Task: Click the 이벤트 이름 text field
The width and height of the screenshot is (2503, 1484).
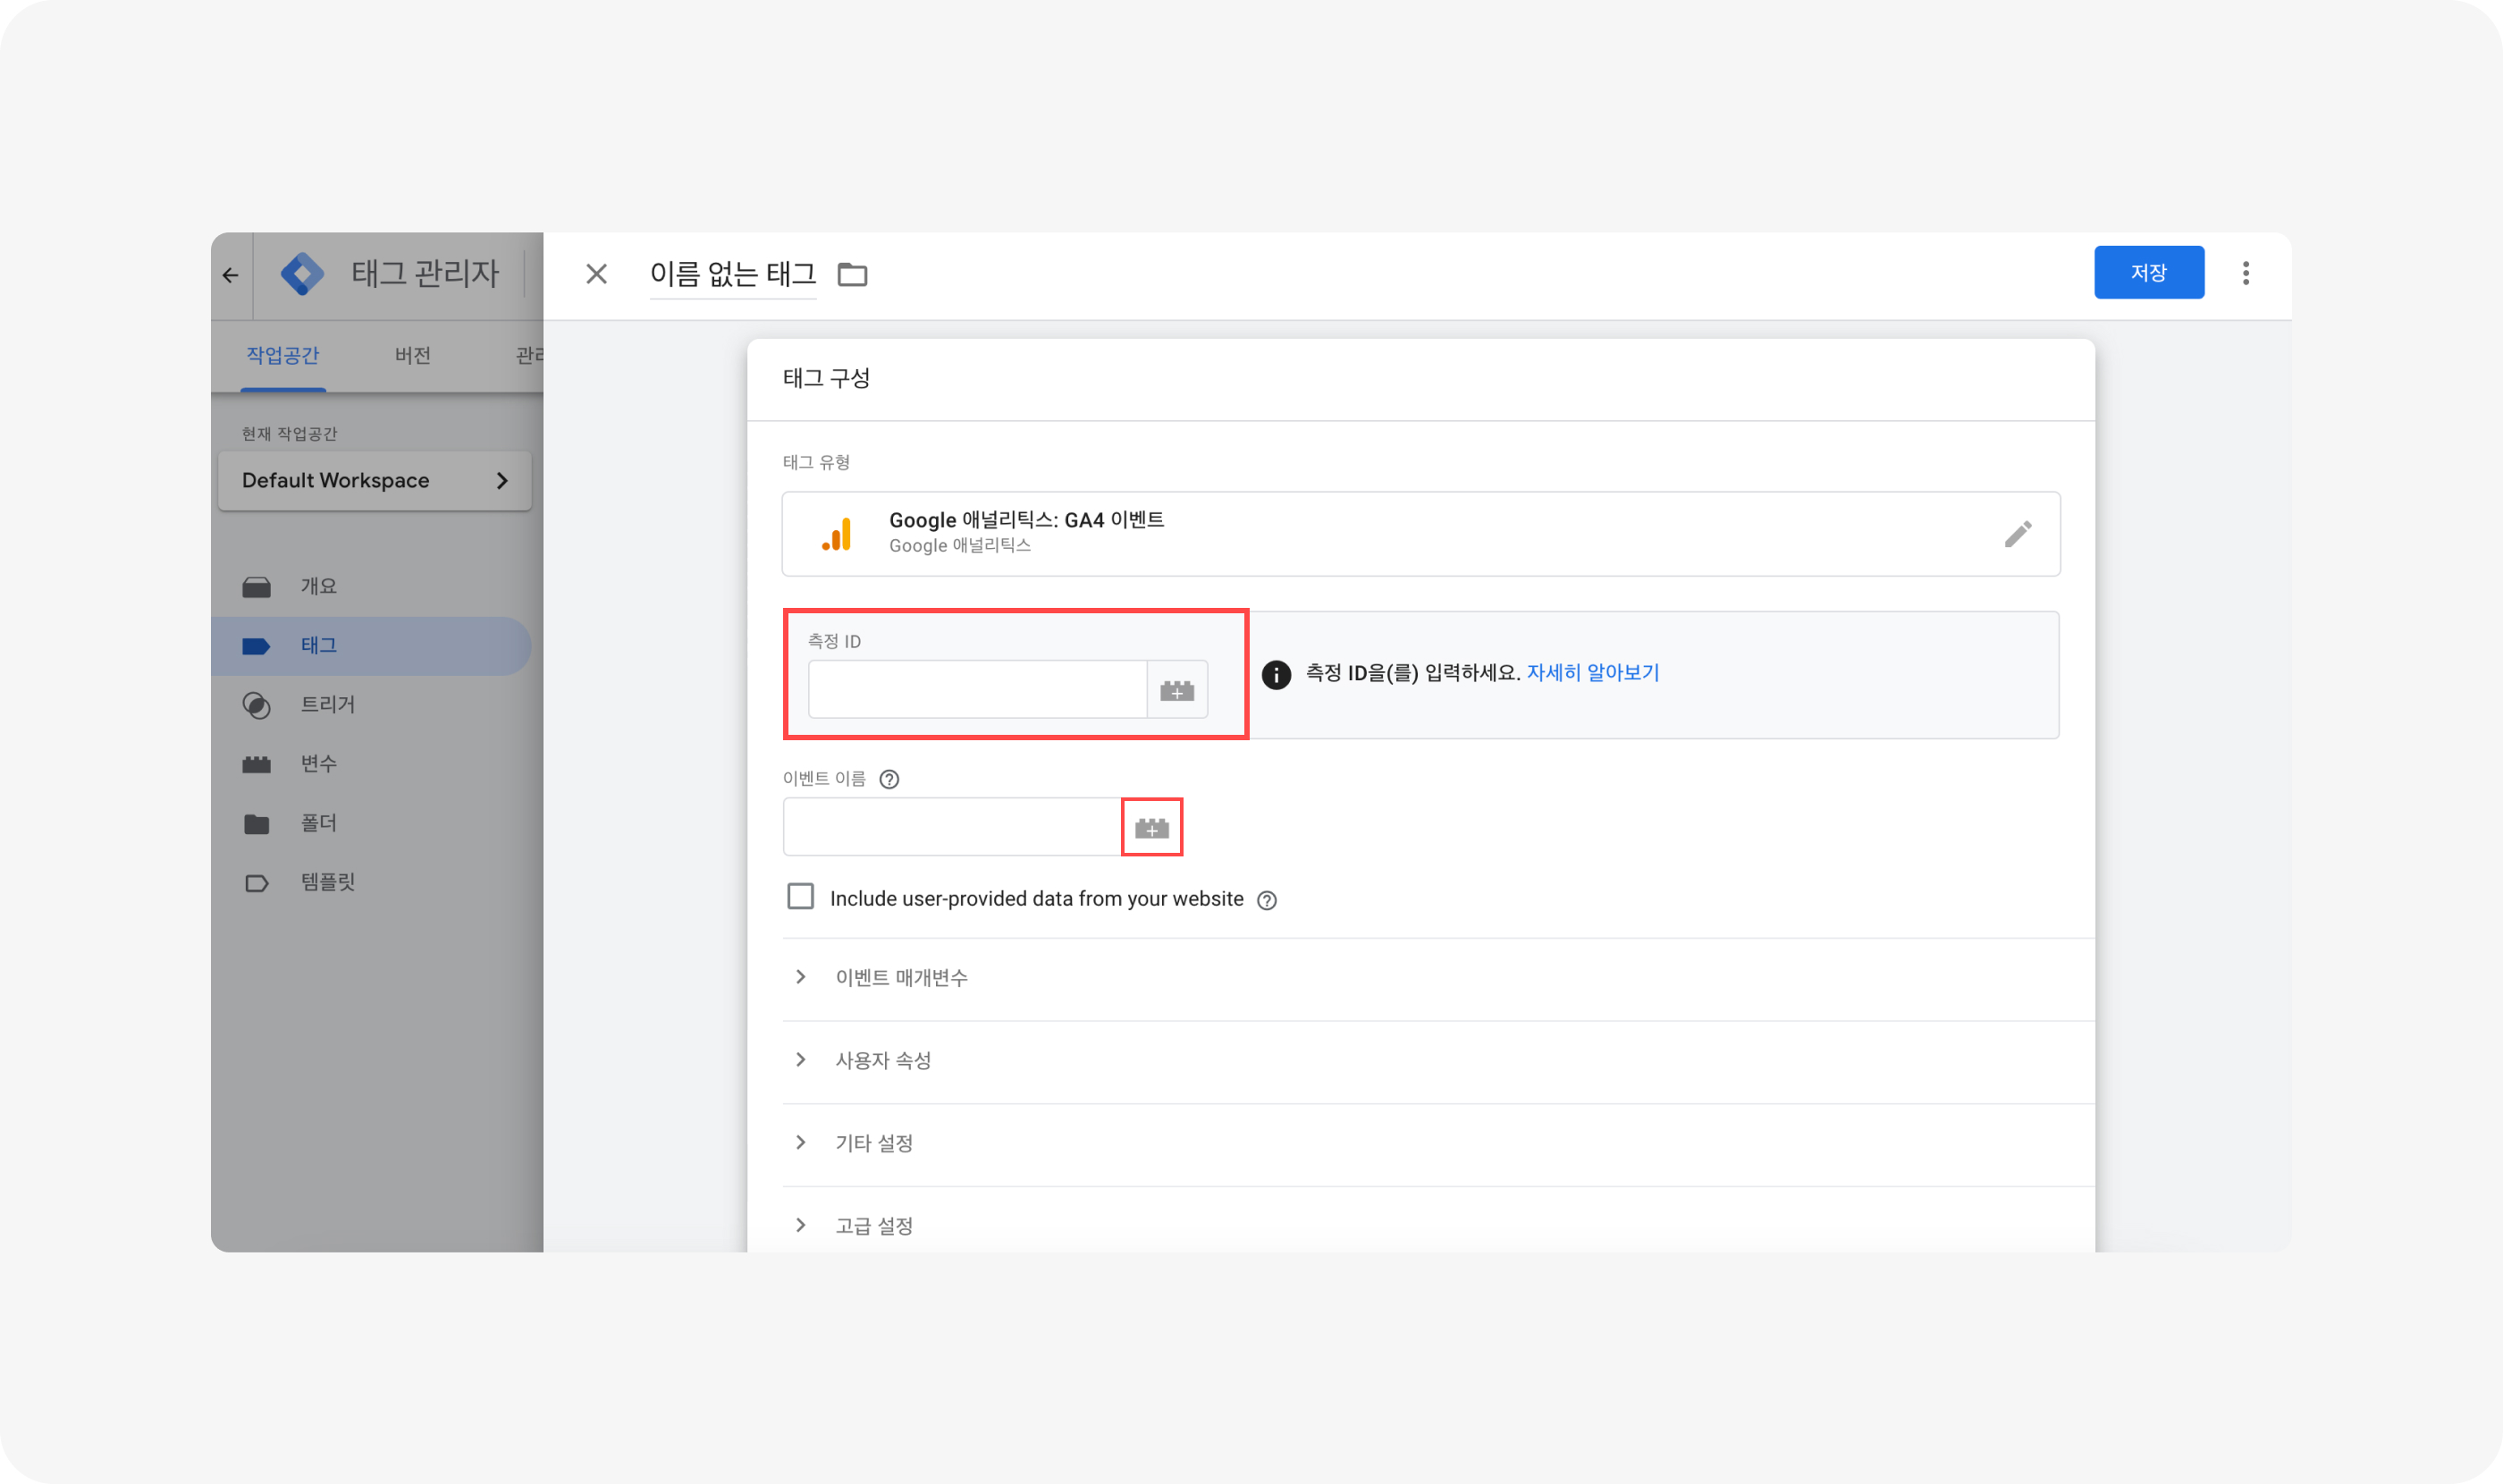Action: point(952,828)
